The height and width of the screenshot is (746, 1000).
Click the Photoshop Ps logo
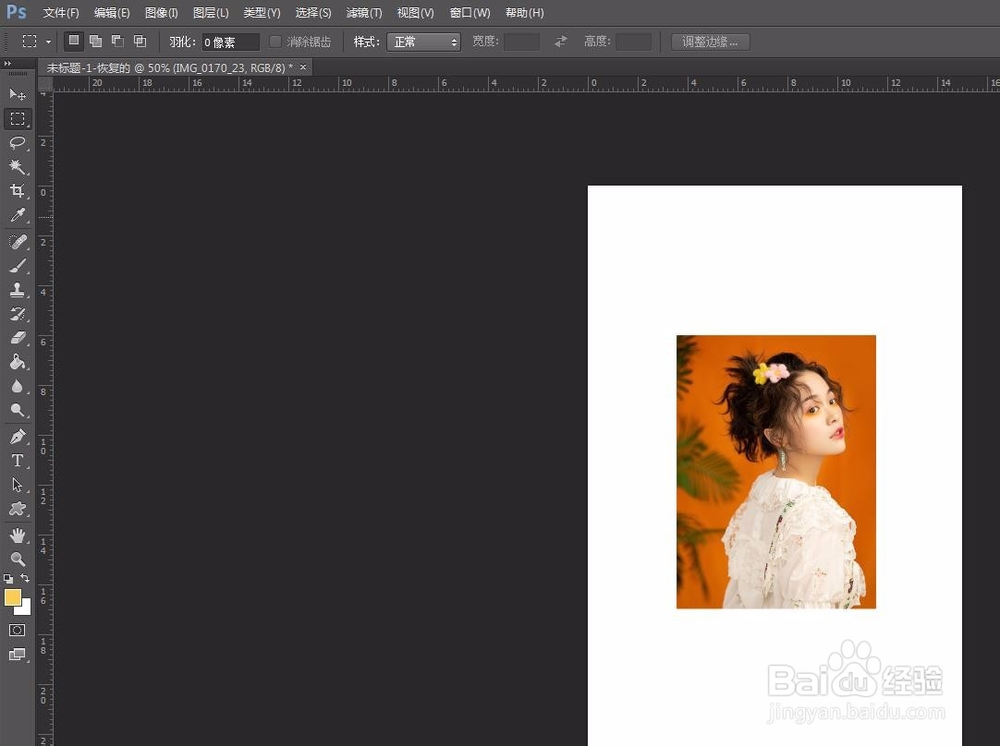coord(17,12)
